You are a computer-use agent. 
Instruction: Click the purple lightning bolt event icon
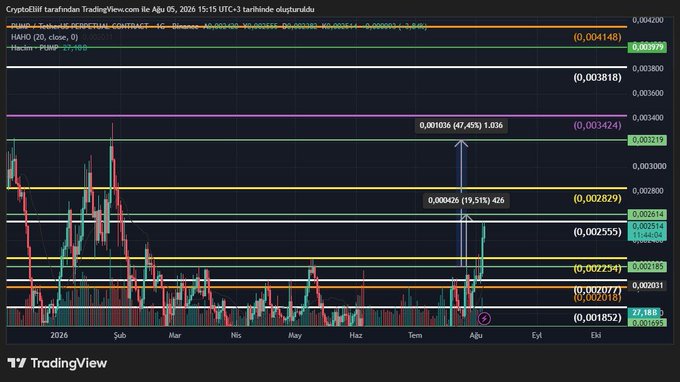tap(484, 319)
